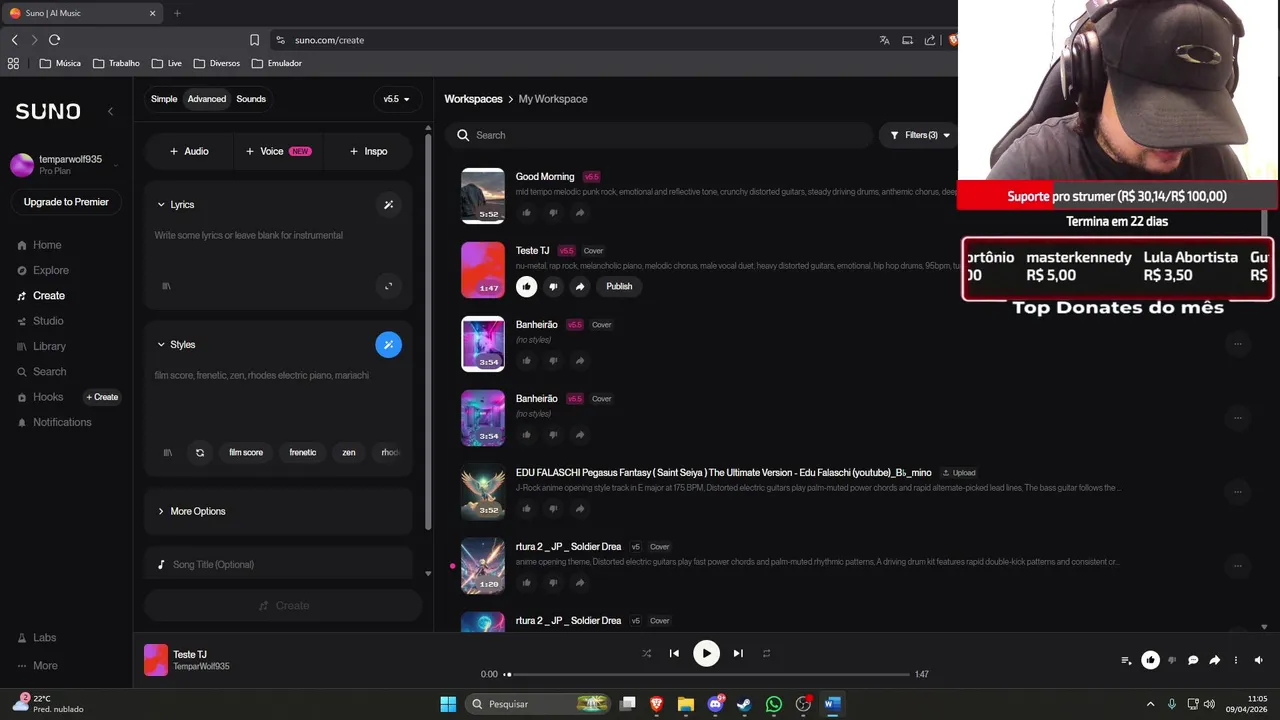1280x720 pixels.
Task: Publish the Teste TJ song
Action: pyautogui.click(x=619, y=286)
